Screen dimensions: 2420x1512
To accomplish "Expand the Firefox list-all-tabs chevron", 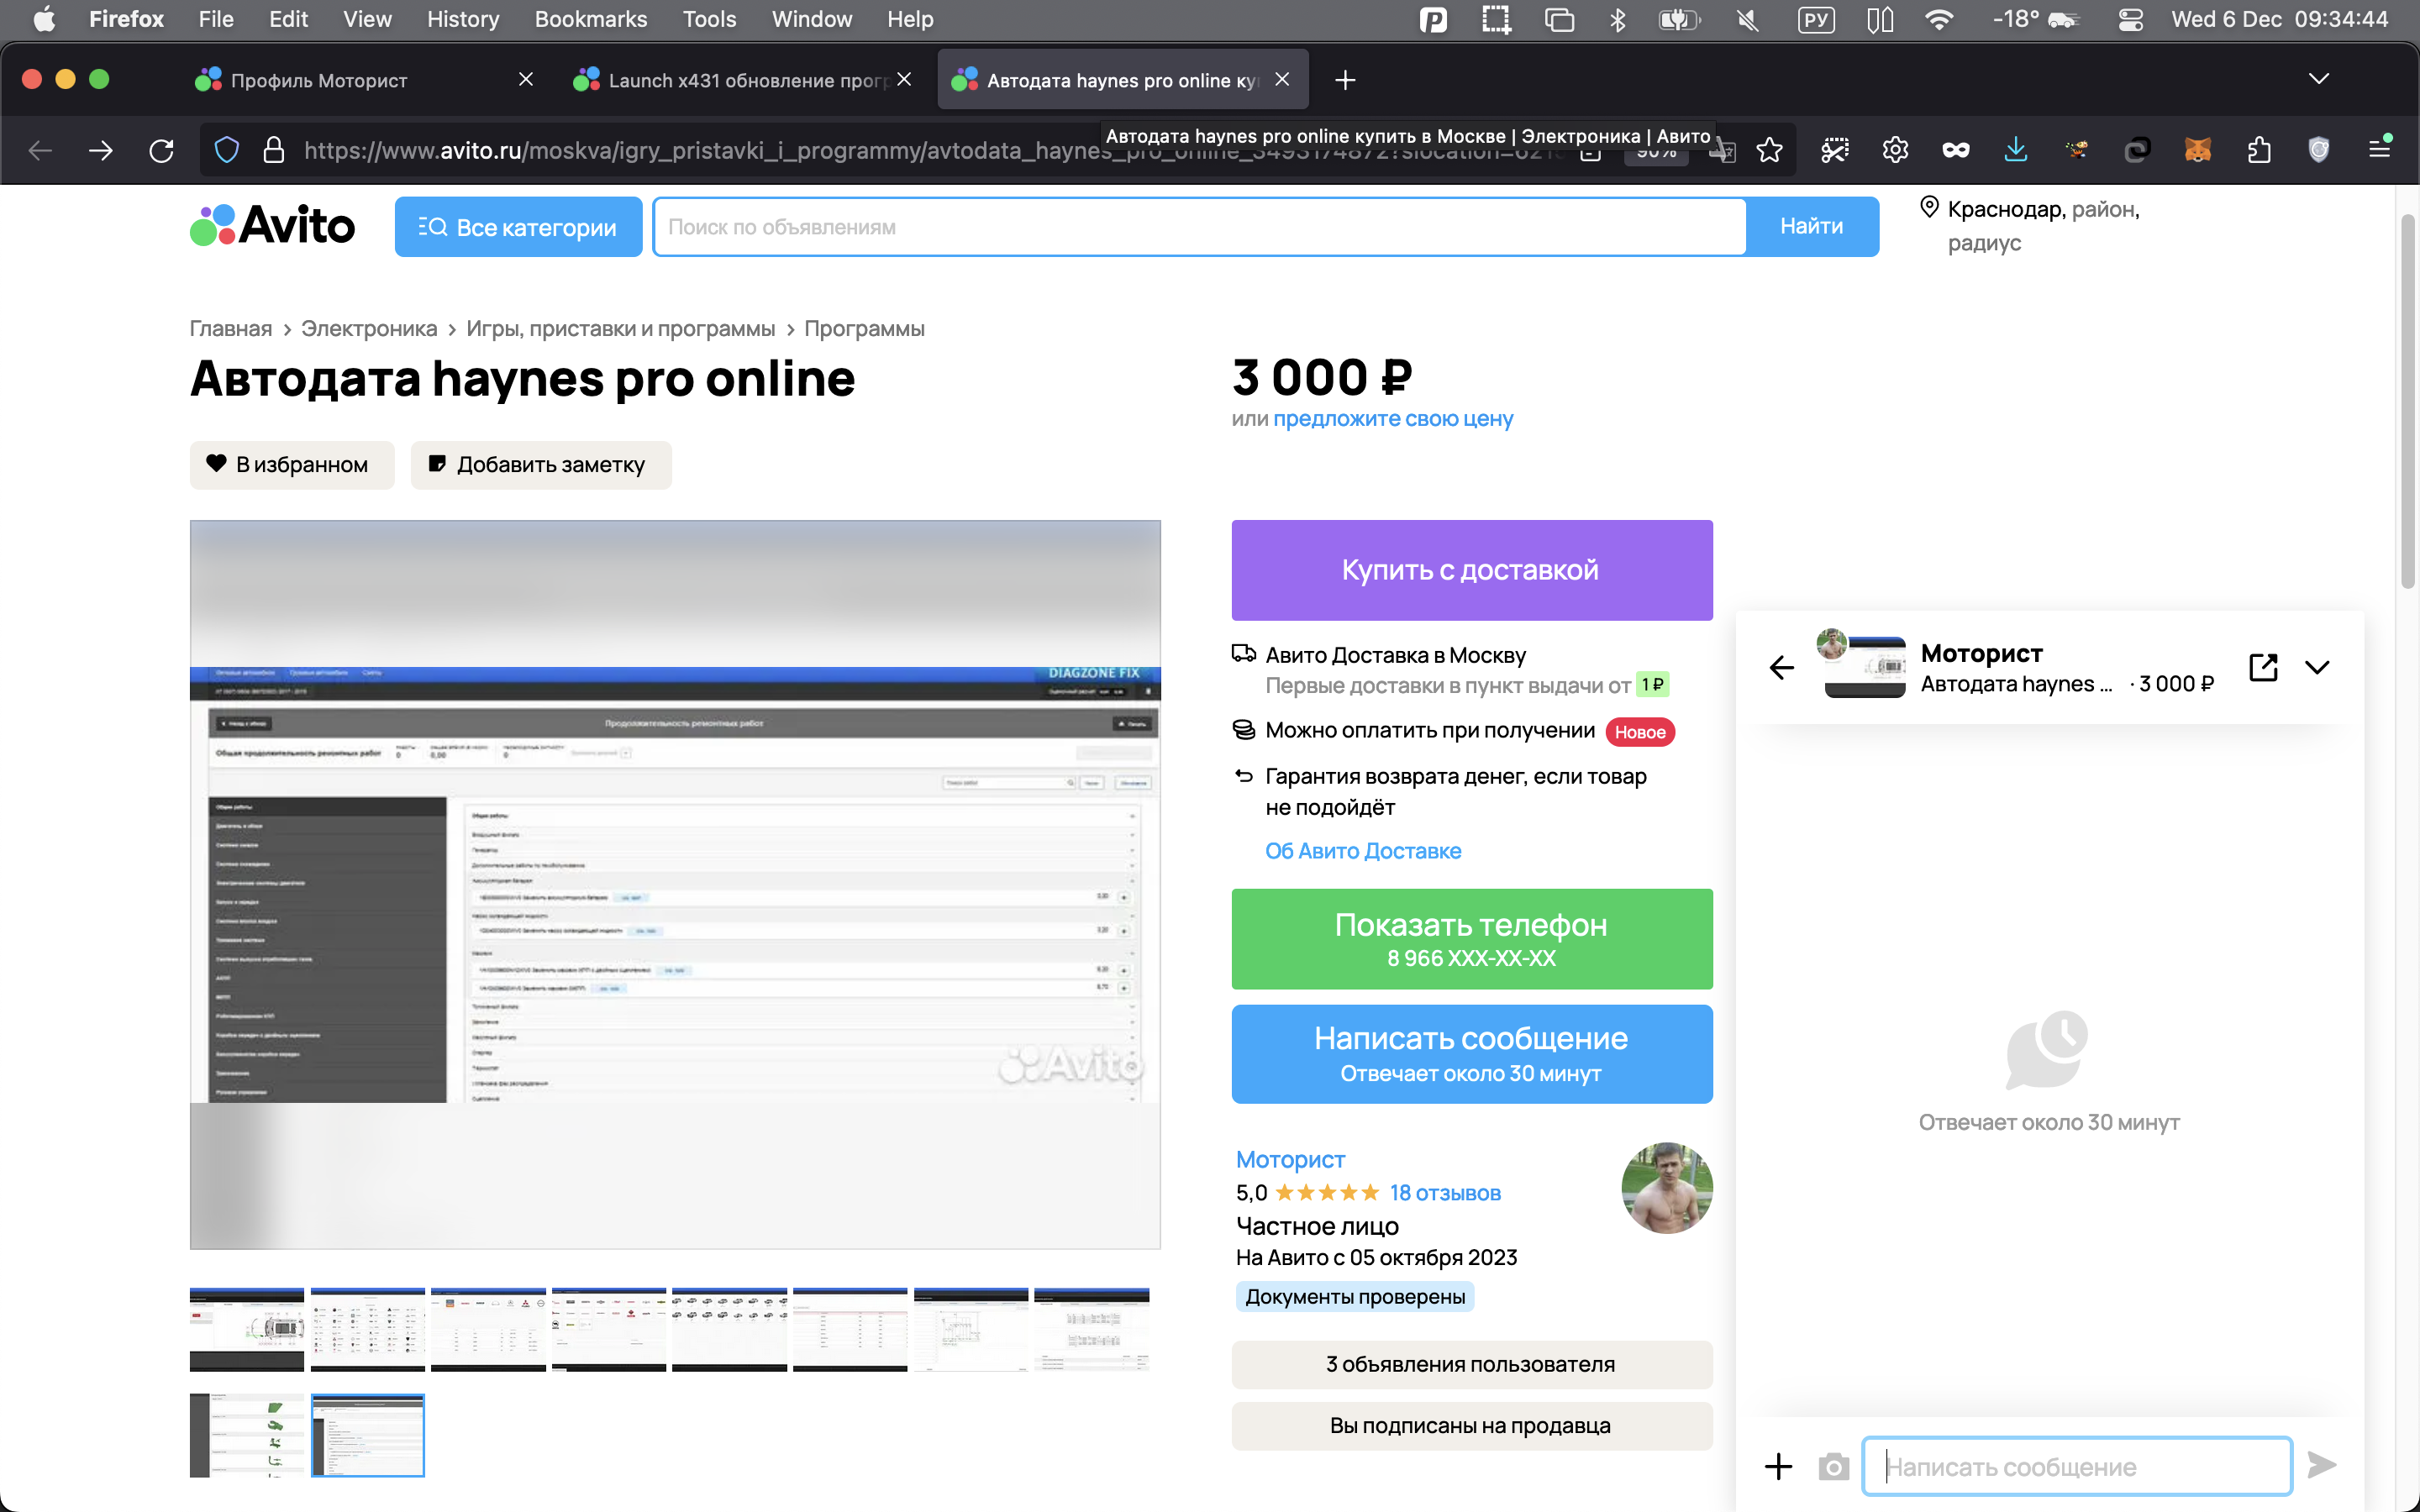I will pos(2319,79).
